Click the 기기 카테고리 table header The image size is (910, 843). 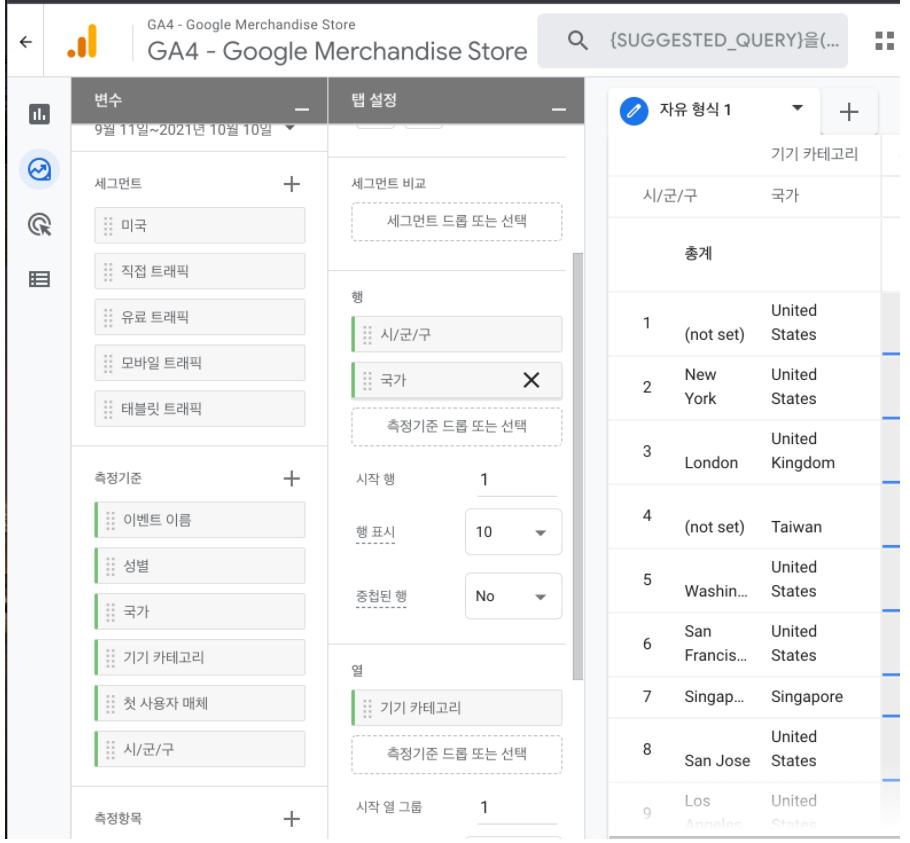pos(814,154)
